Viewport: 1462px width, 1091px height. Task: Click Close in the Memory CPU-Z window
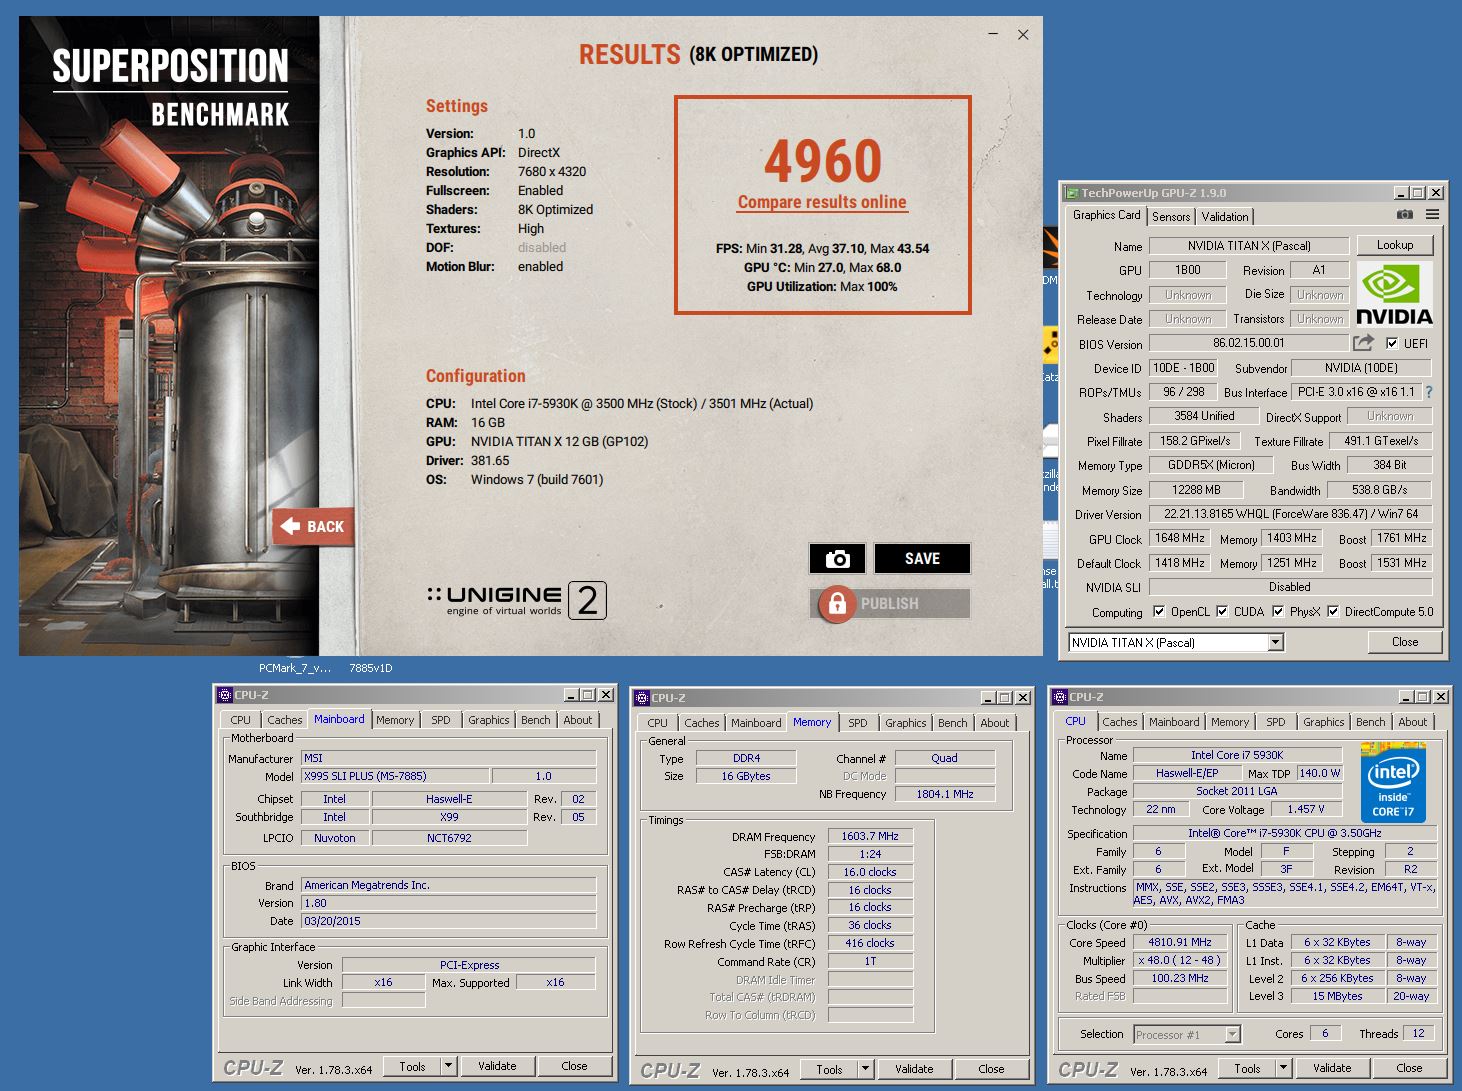pos(991,1069)
